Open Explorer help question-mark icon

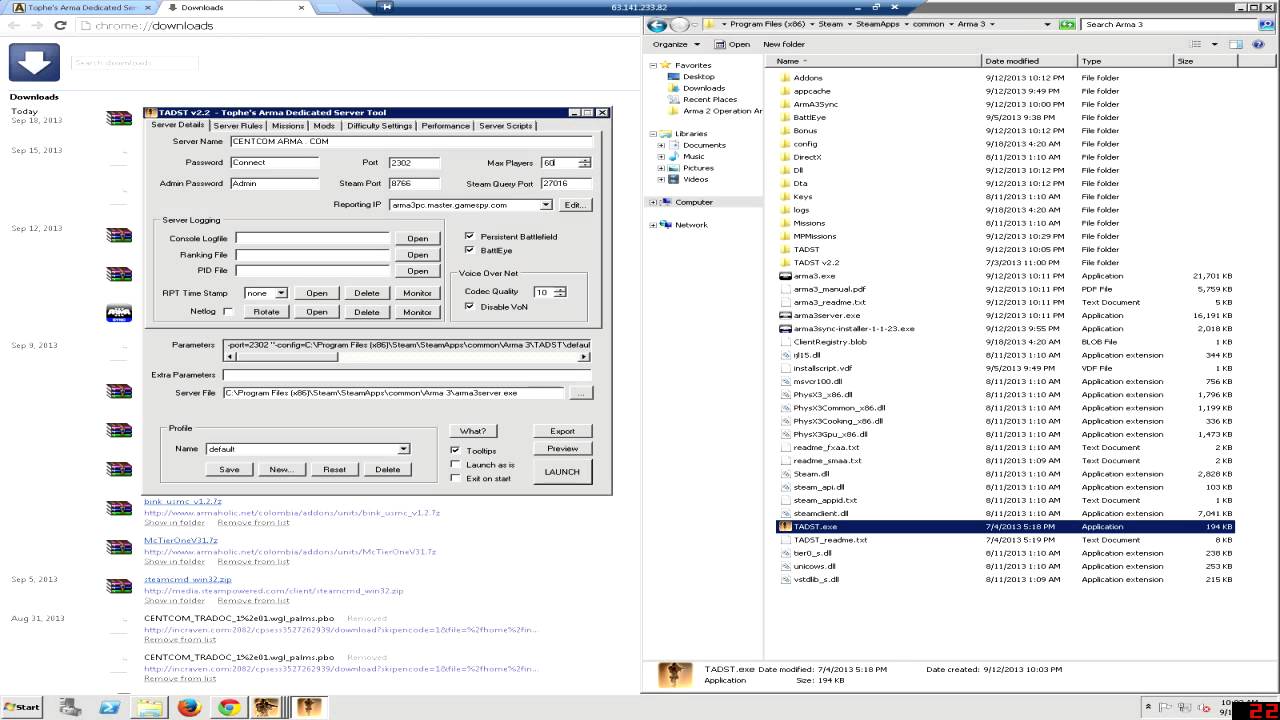click(1260, 44)
